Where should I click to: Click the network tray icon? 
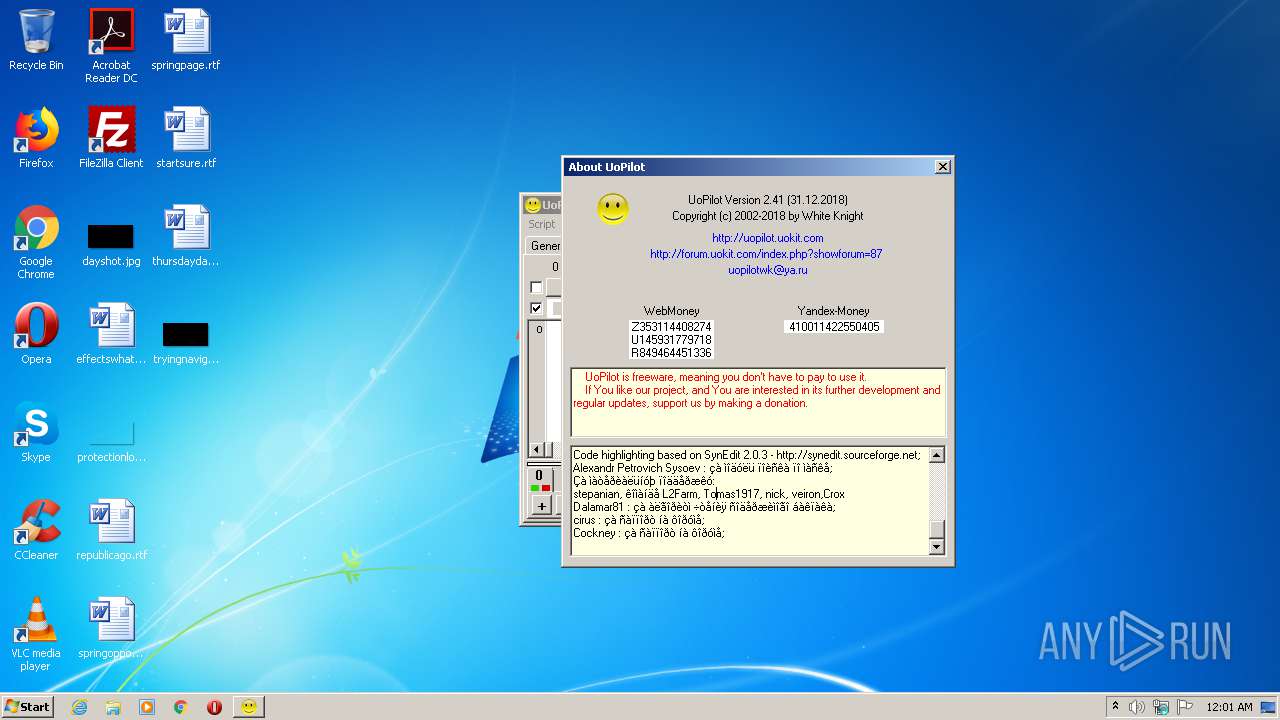click(1161, 707)
